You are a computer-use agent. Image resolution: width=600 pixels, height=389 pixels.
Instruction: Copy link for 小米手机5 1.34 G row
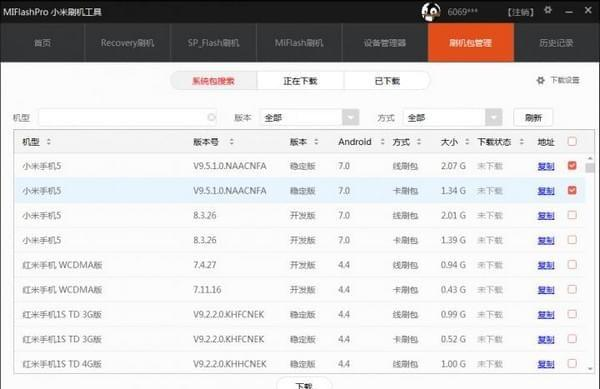click(x=546, y=191)
